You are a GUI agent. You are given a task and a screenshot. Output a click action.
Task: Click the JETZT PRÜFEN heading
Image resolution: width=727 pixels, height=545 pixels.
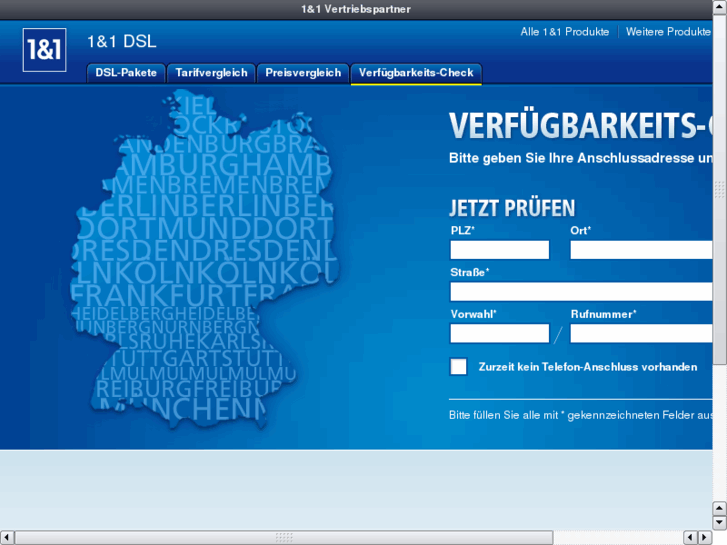pyautogui.click(x=512, y=208)
